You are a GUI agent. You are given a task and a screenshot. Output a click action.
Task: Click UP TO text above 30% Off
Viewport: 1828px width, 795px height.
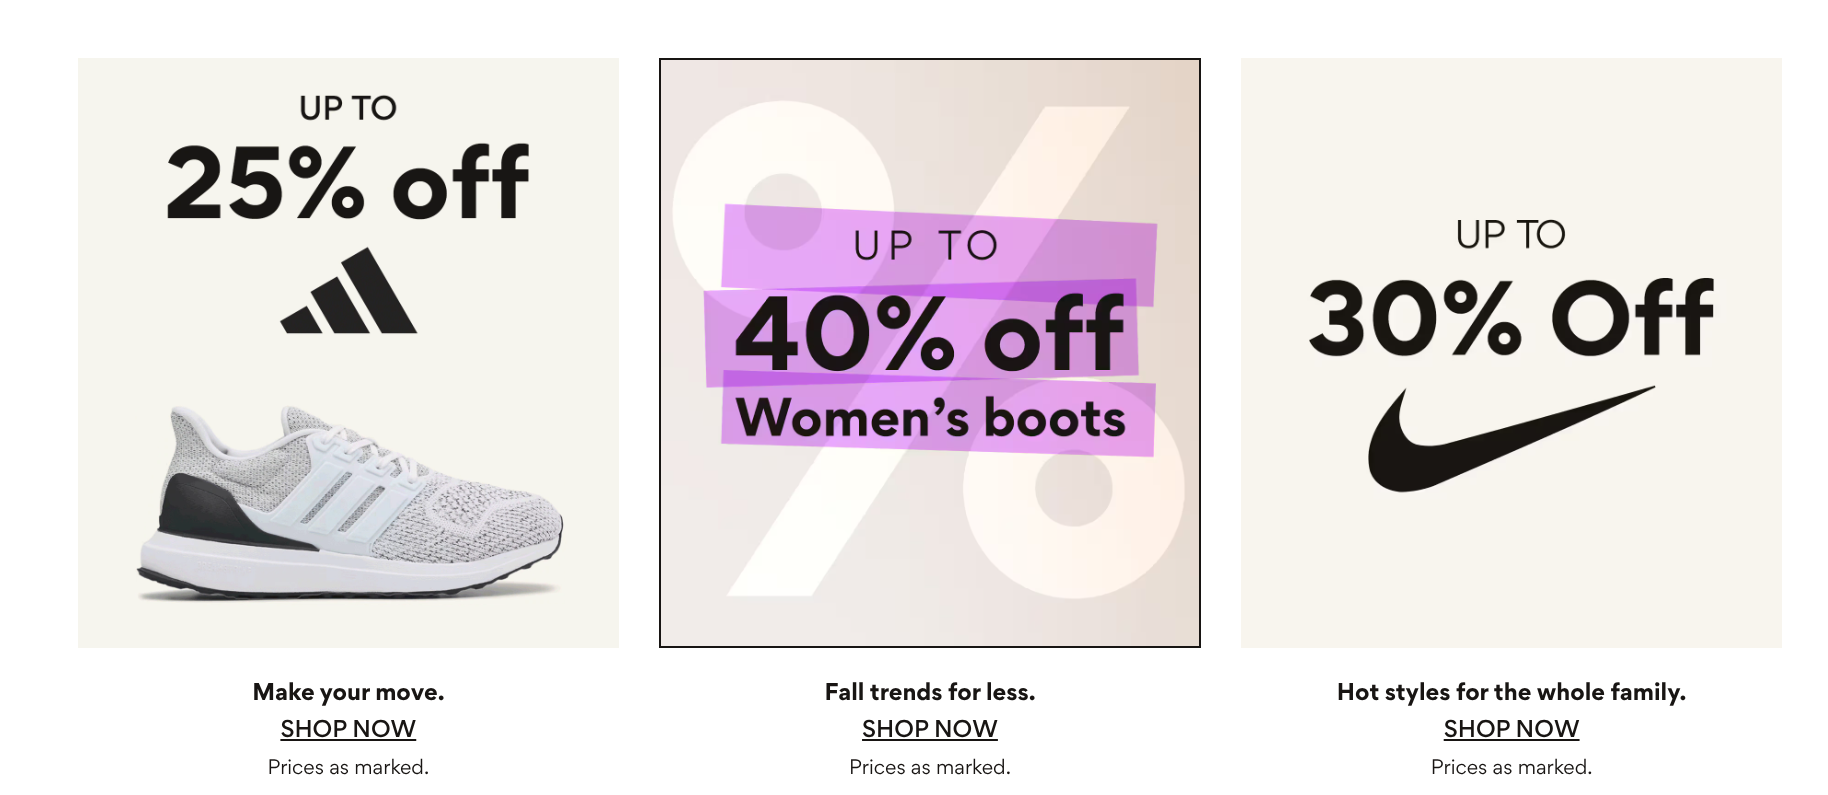(x=1511, y=235)
